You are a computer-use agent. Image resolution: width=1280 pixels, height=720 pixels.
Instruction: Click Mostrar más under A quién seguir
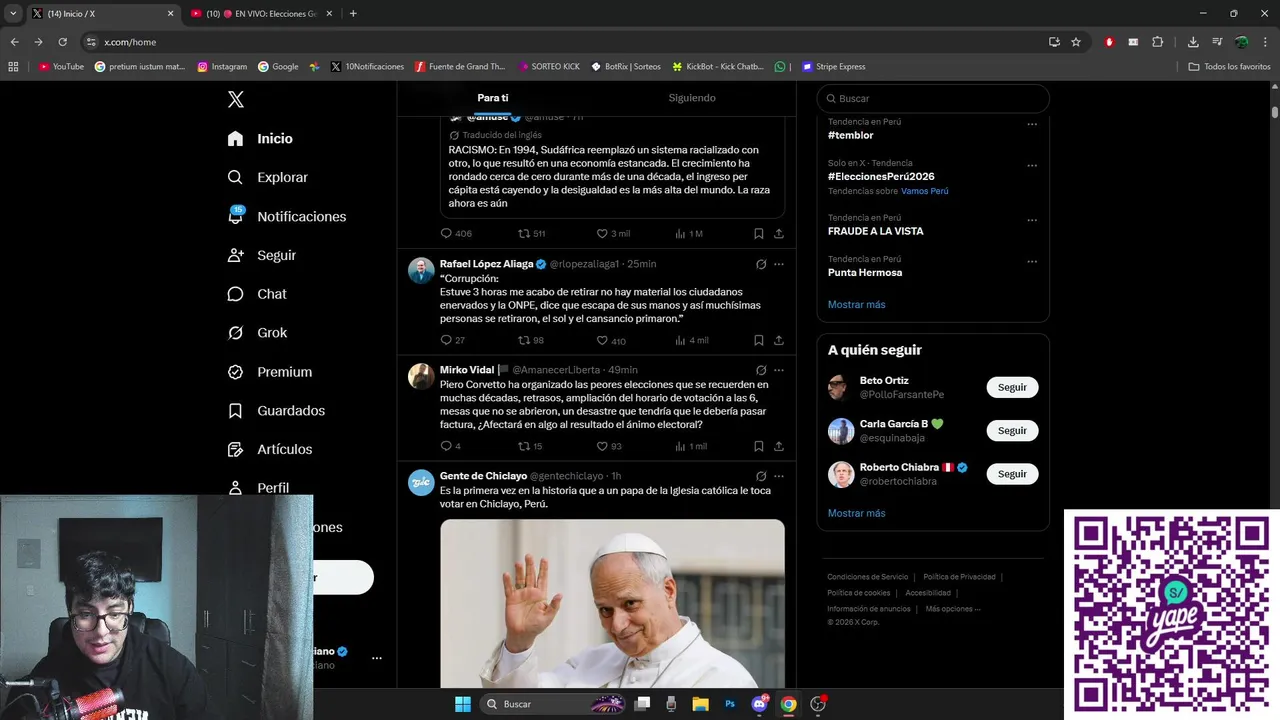[856, 513]
